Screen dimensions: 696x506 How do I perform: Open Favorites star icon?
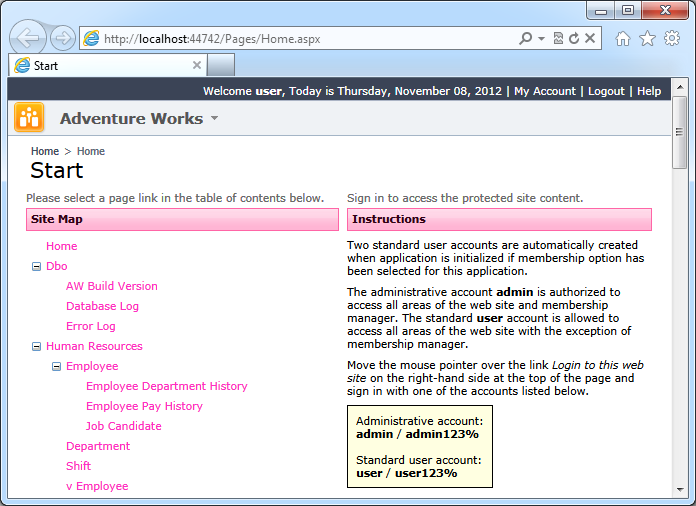point(647,39)
